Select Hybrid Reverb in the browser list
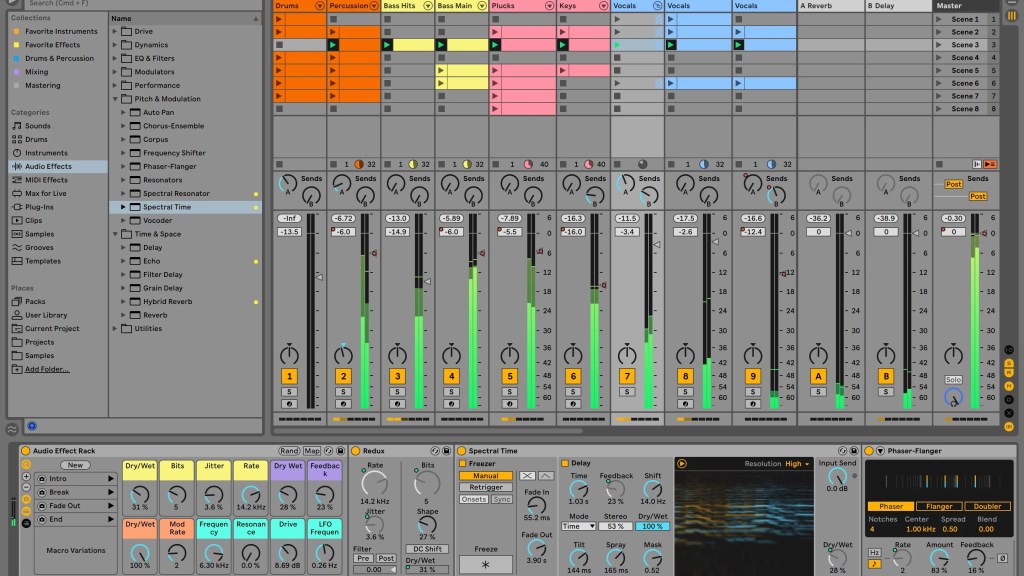Screen dimensions: 1024x576 pyautogui.click(x=167, y=301)
